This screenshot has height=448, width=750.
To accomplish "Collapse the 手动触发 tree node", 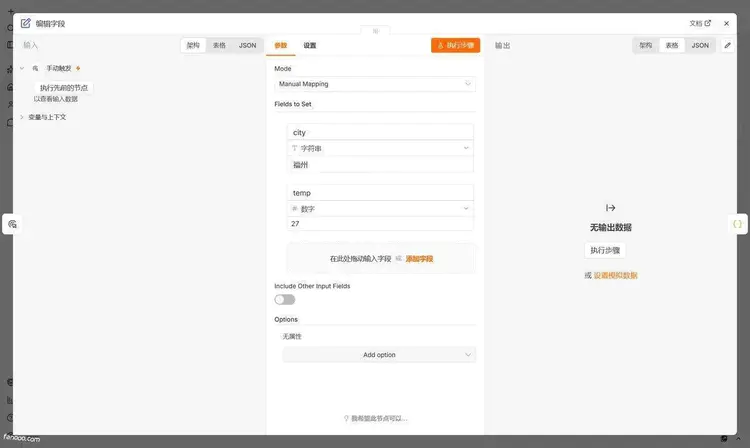I will click(22, 68).
